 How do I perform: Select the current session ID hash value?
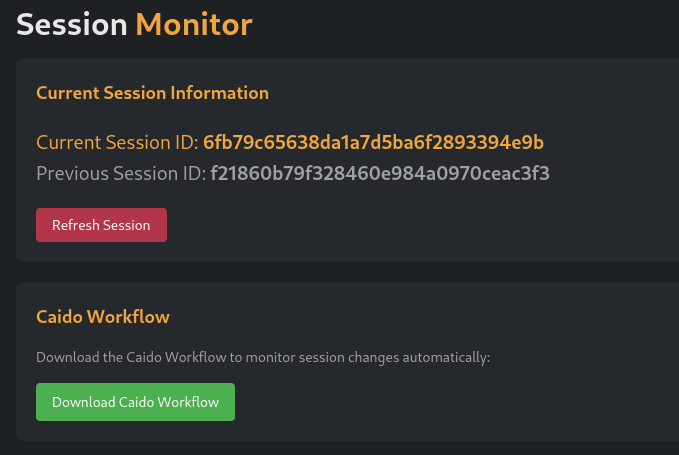coord(373,142)
